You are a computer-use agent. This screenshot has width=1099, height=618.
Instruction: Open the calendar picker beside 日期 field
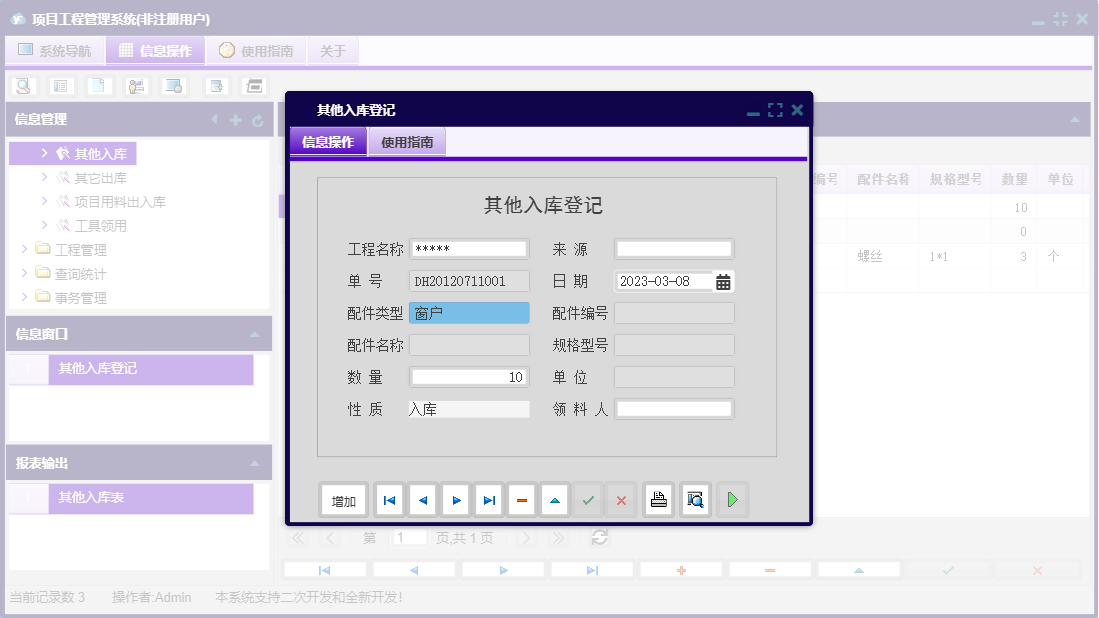[723, 281]
